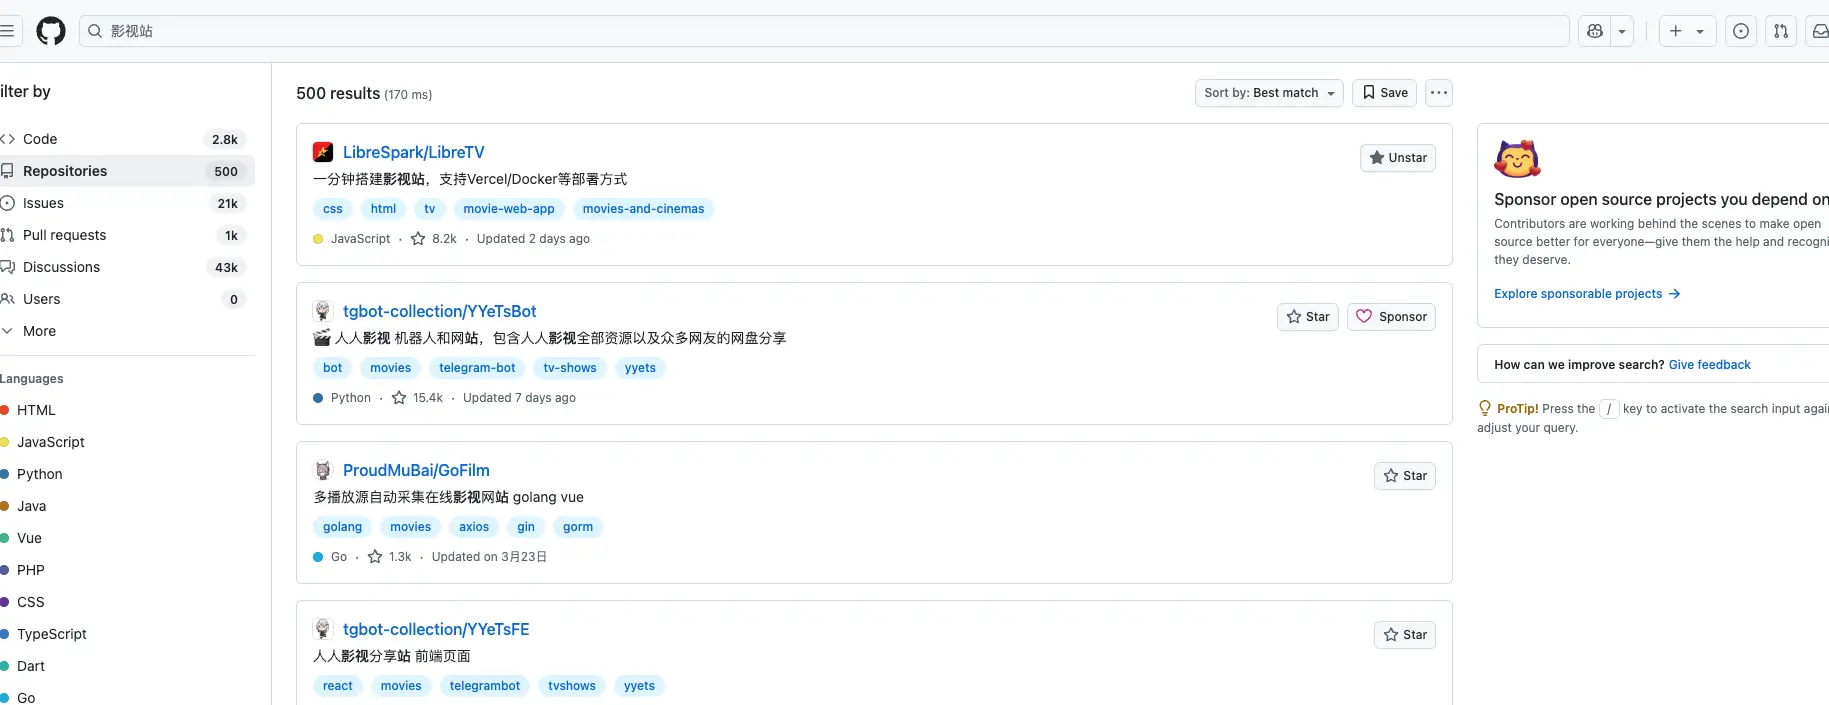Filter results by Code

click(x=127, y=139)
